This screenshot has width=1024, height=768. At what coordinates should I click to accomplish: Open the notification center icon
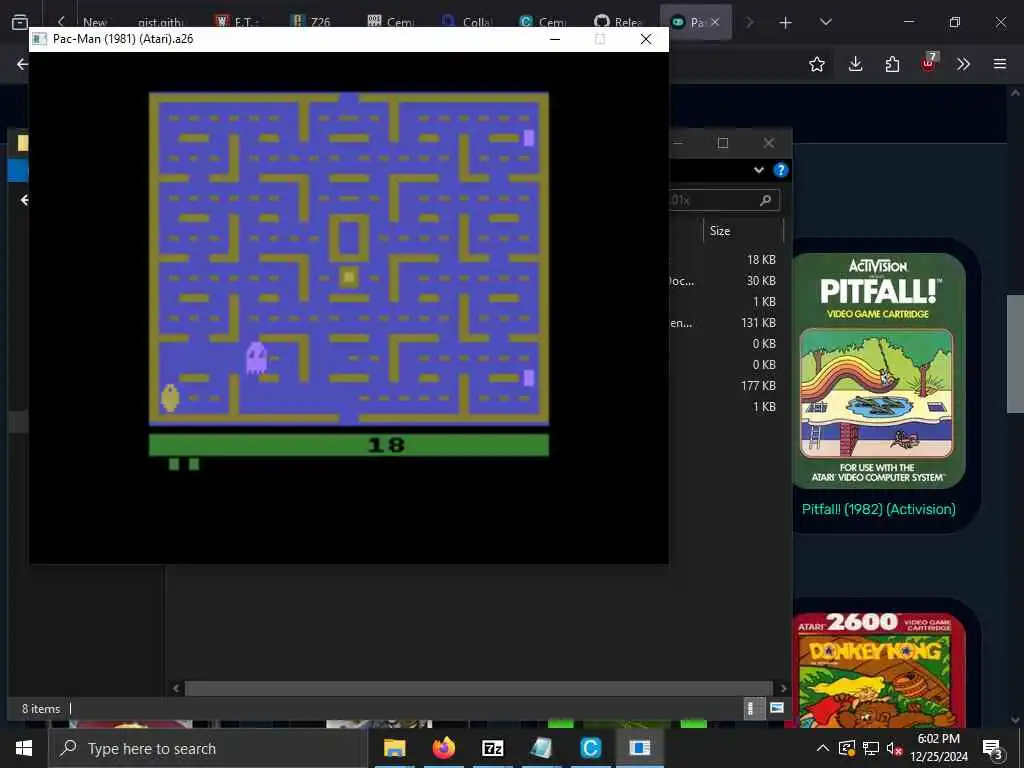click(x=993, y=749)
